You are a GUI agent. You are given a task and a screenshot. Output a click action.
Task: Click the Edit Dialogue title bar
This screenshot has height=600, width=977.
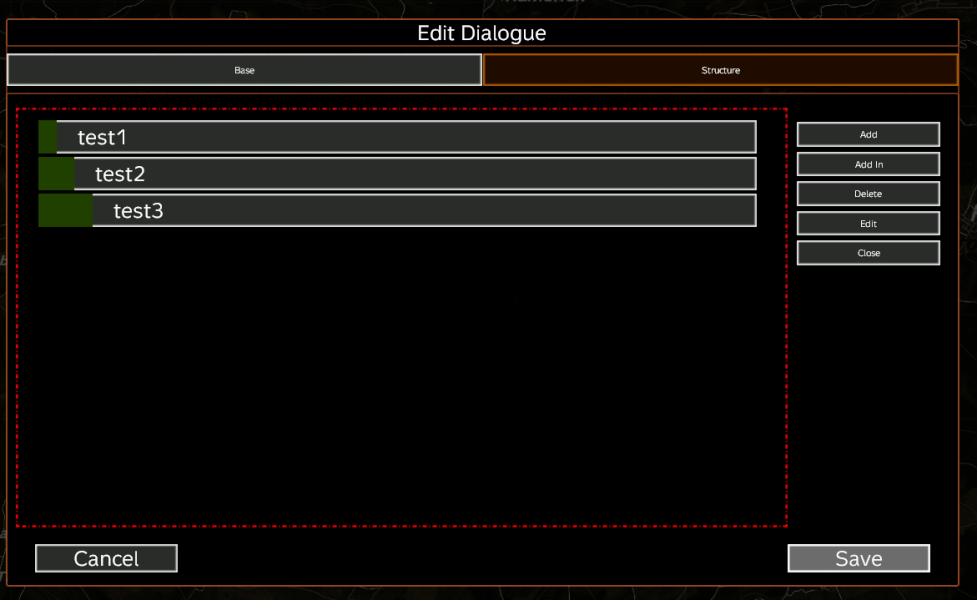pos(482,33)
